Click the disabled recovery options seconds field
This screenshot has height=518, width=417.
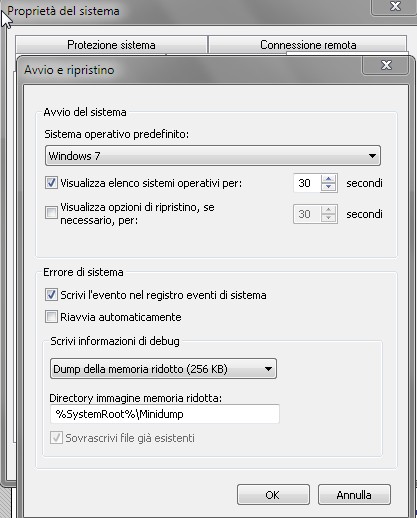307,214
